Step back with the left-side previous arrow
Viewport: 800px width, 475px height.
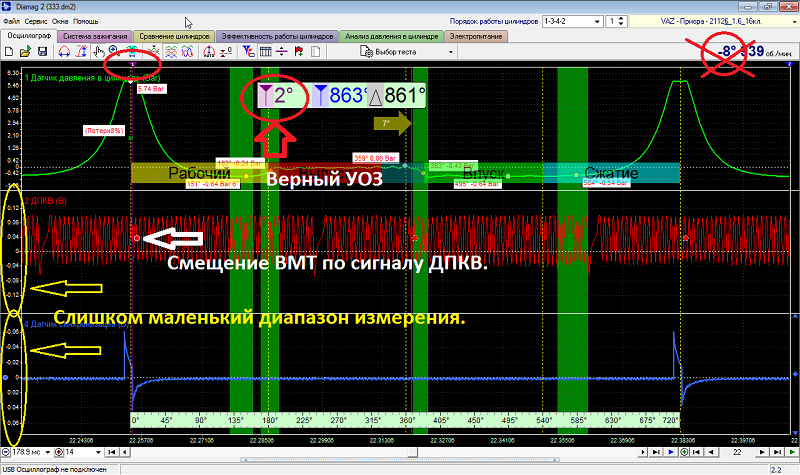(124, 452)
